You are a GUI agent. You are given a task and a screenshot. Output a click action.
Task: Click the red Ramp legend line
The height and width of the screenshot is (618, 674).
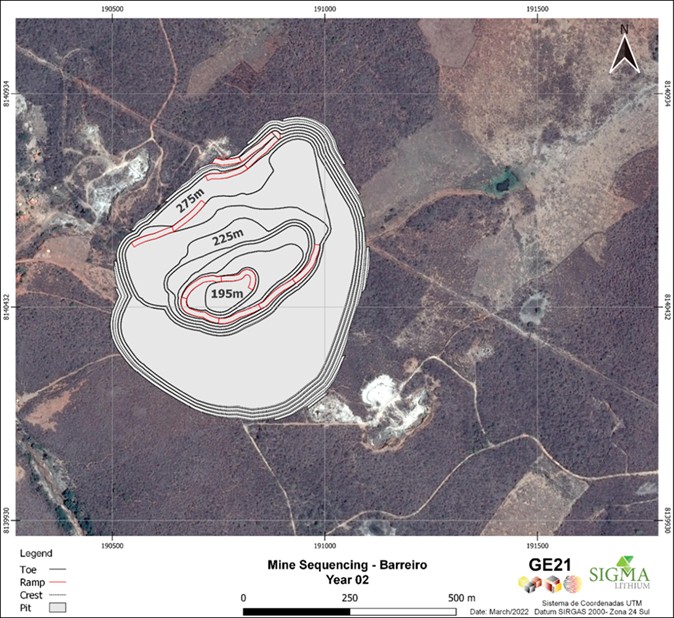coord(58,582)
